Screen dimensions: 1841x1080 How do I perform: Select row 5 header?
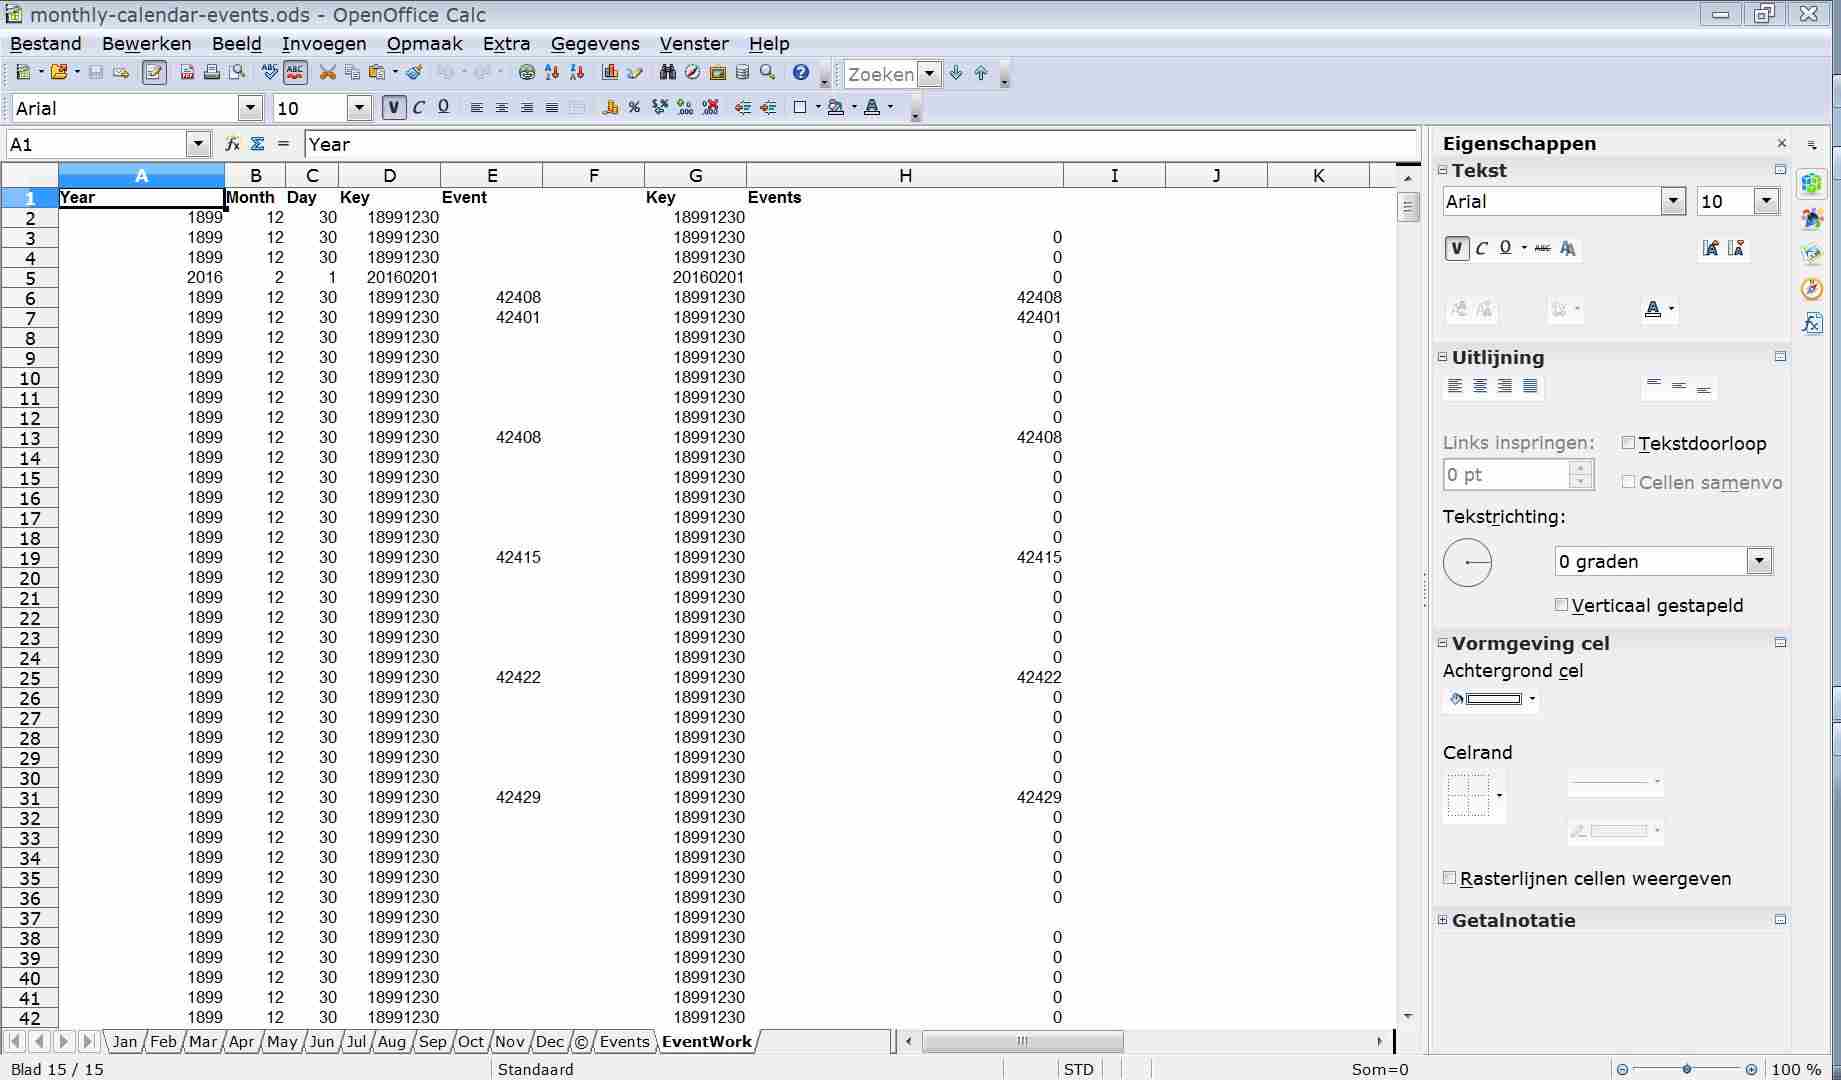(x=30, y=278)
